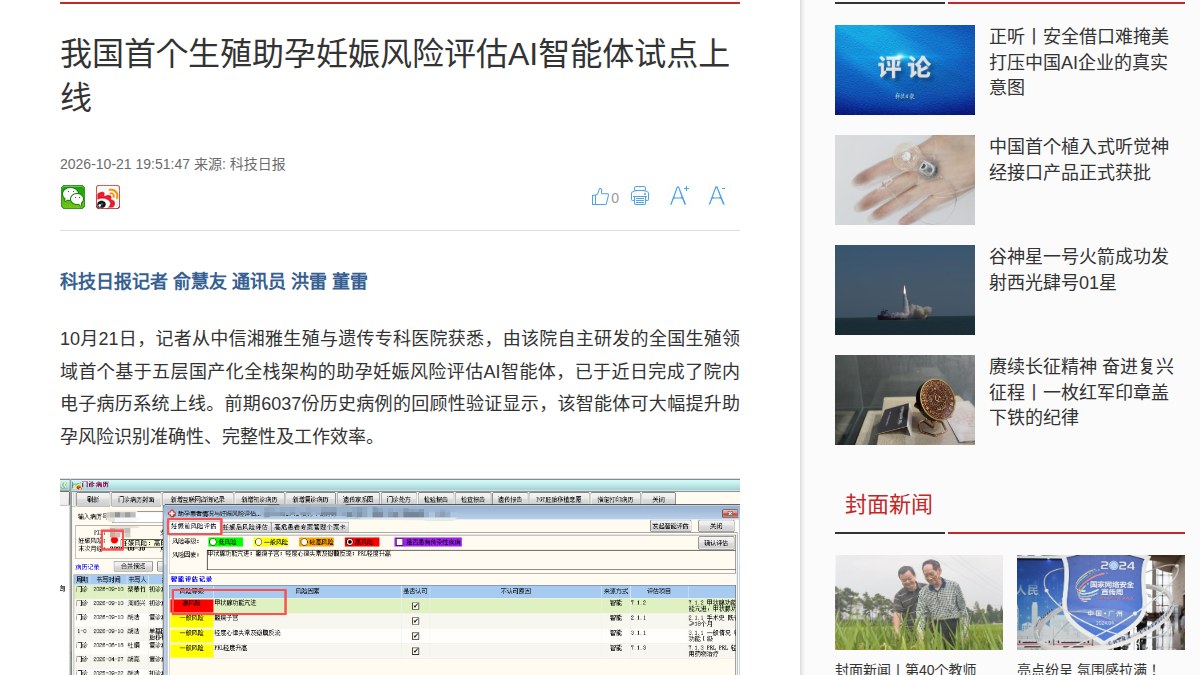
Task: Open the Red Army seal thumbnail
Action: [x=905, y=400]
